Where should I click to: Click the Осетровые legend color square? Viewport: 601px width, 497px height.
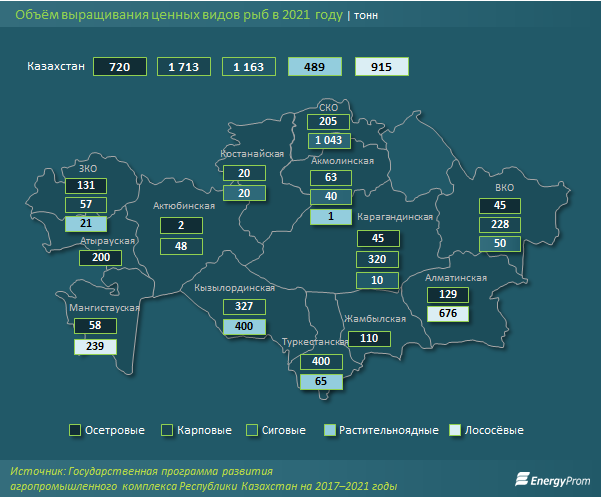tap(75, 430)
